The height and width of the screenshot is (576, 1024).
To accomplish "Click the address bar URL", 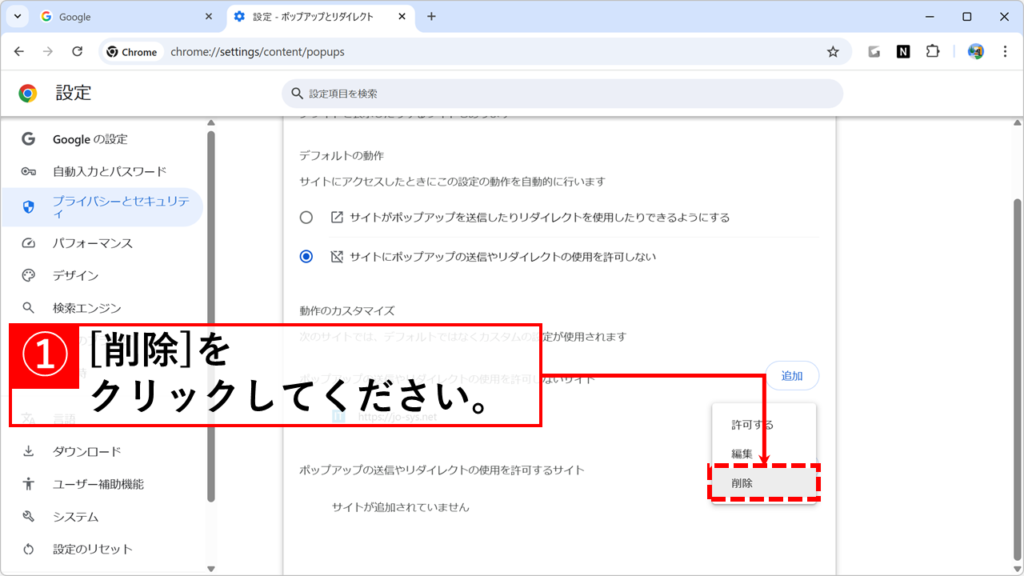I will (x=257, y=52).
